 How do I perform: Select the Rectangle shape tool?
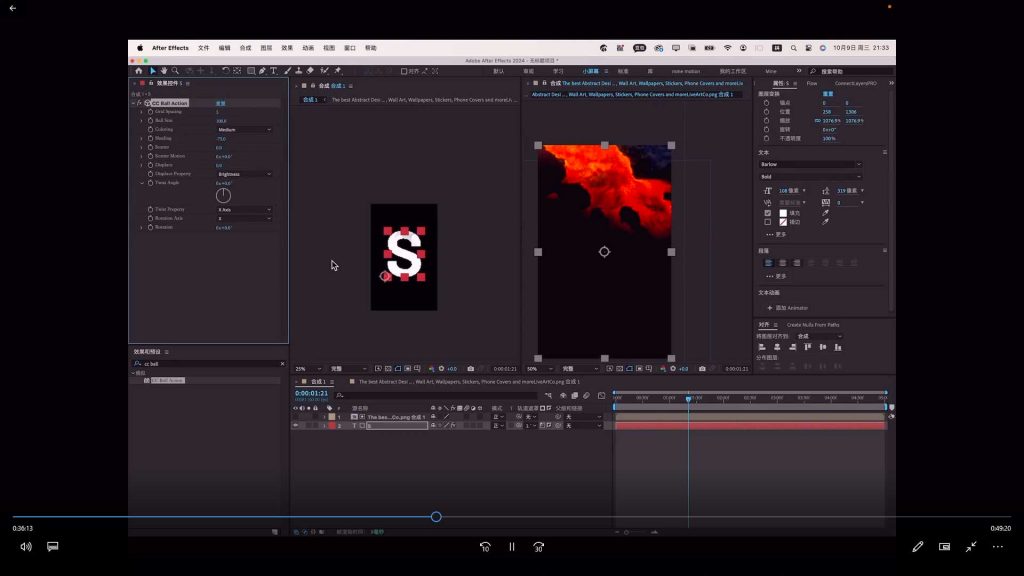point(249,71)
